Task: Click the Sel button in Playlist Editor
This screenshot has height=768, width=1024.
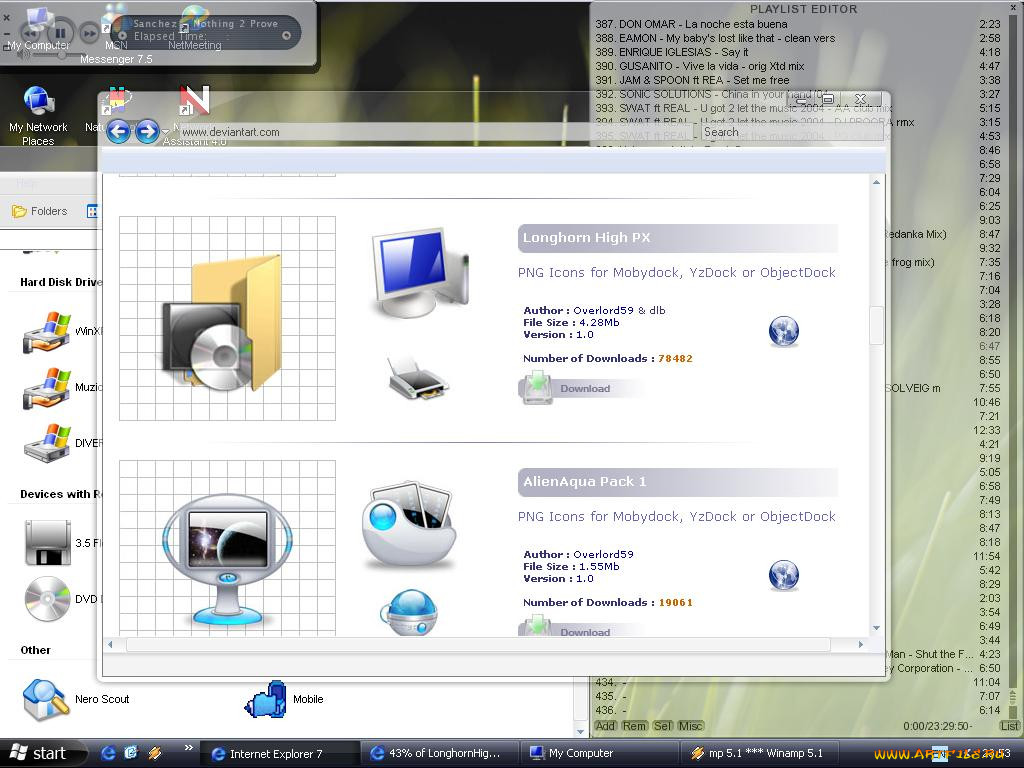Action: click(x=662, y=726)
